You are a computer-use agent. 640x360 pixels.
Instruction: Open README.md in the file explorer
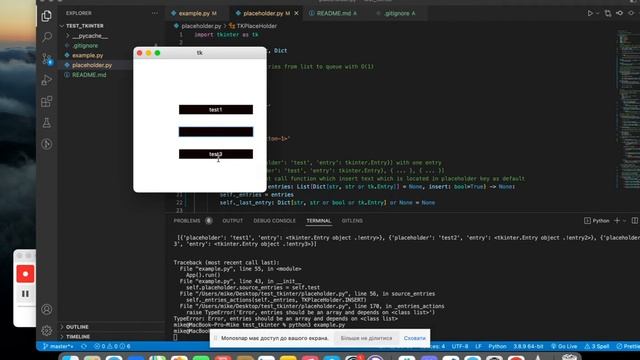89,75
